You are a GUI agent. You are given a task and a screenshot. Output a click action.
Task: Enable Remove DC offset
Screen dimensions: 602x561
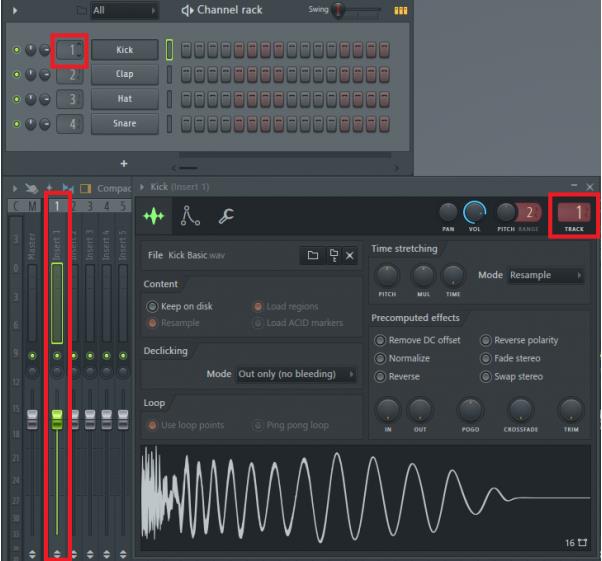pyautogui.click(x=380, y=340)
